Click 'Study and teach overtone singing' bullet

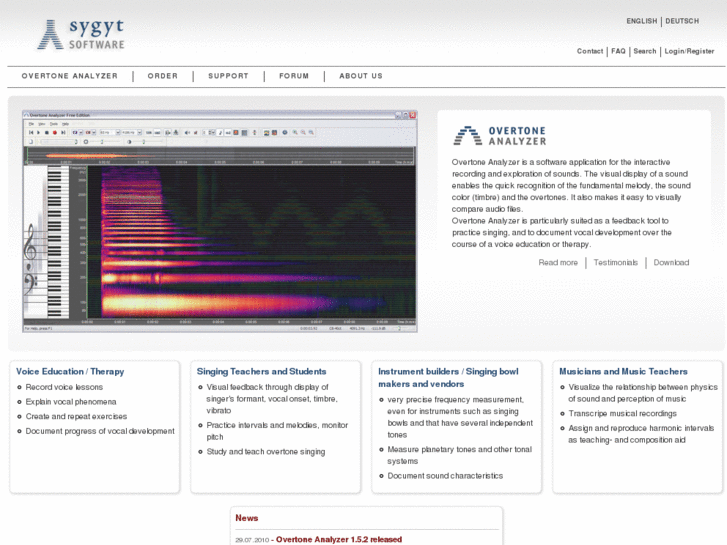266,452
